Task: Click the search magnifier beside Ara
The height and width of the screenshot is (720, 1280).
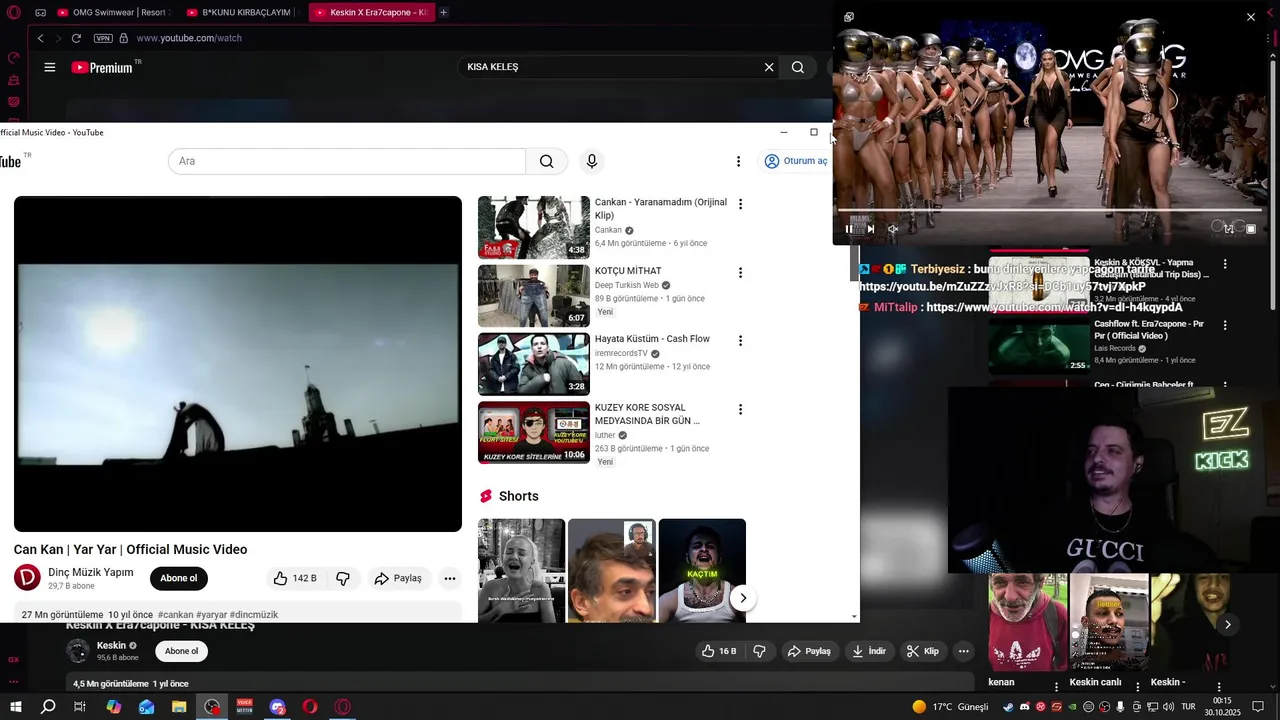Action: click(x=546, y=161)
